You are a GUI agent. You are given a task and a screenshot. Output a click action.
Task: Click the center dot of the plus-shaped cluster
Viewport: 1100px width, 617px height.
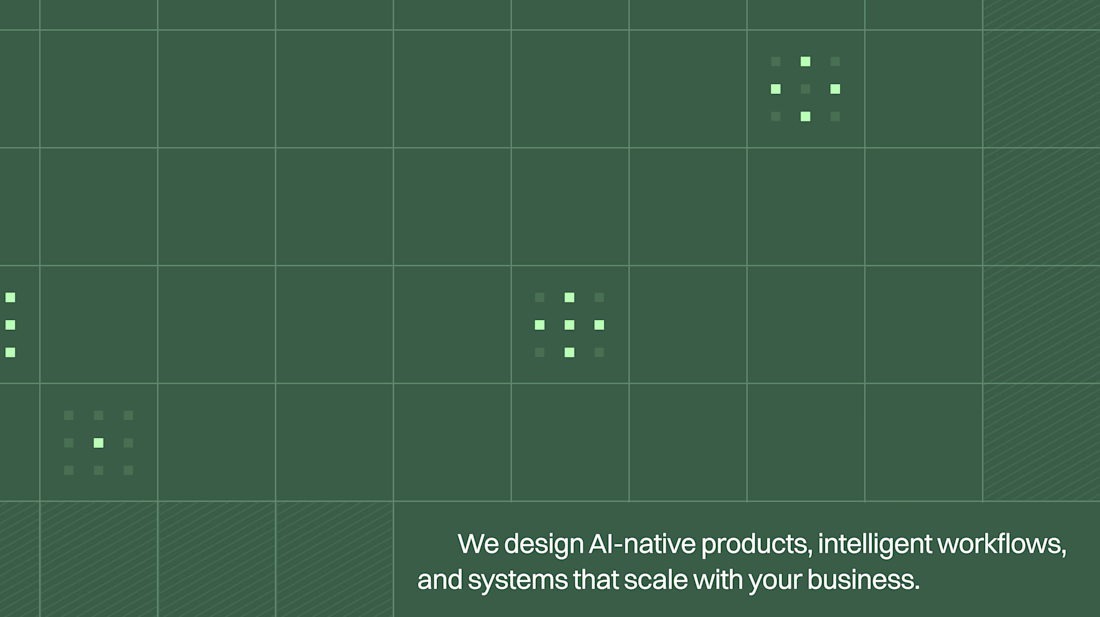click(569, 325)
